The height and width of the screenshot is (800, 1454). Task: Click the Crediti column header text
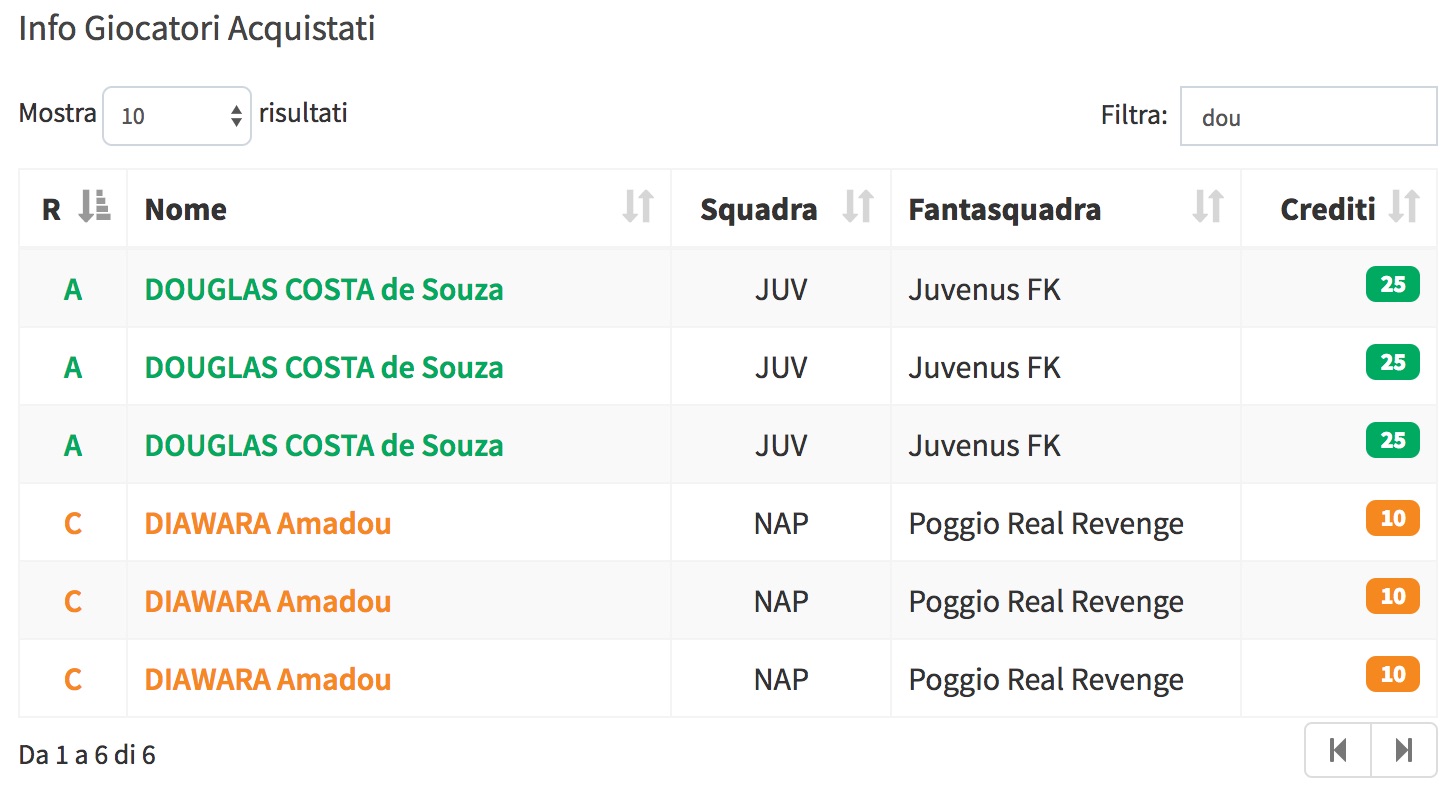(x=1327, y=209)
